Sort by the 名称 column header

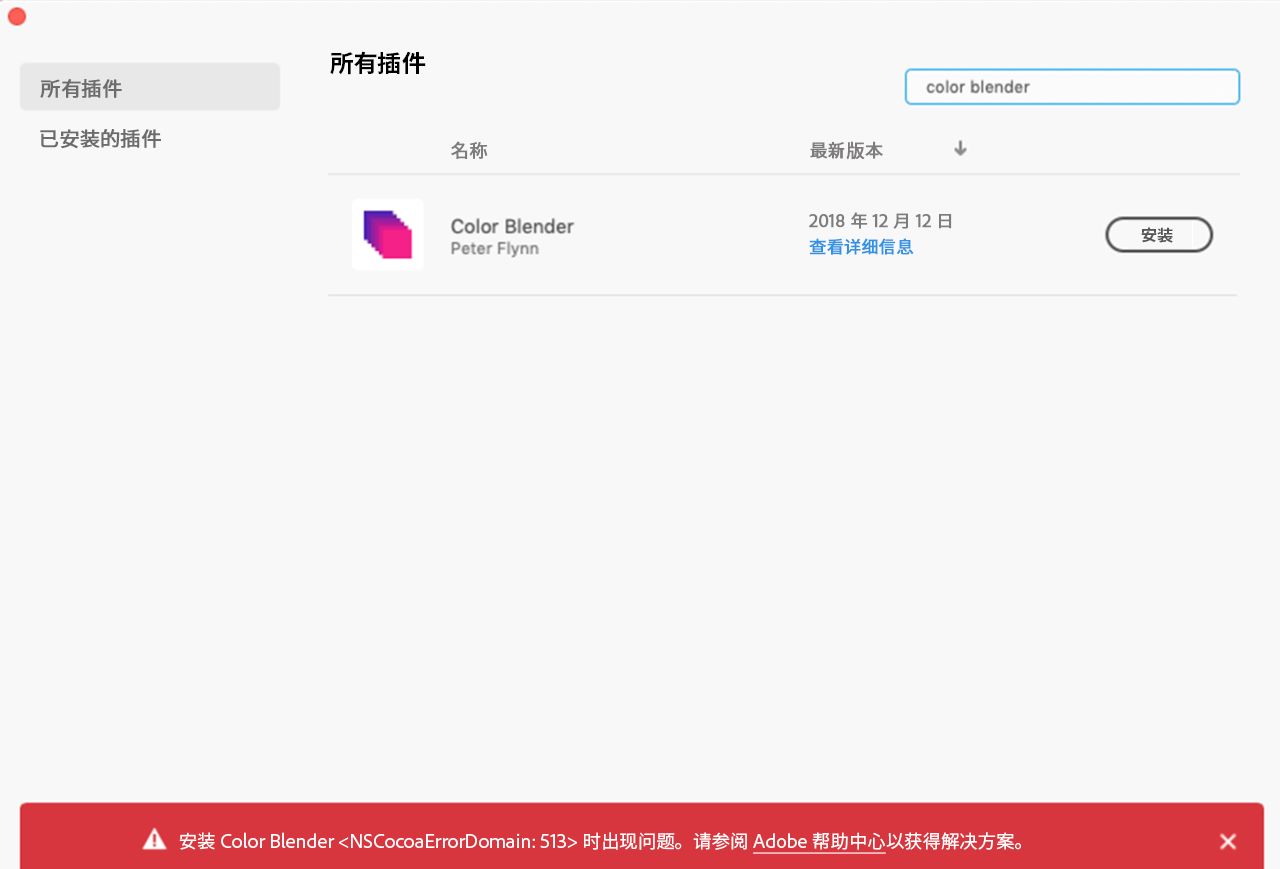coord(469,151)
